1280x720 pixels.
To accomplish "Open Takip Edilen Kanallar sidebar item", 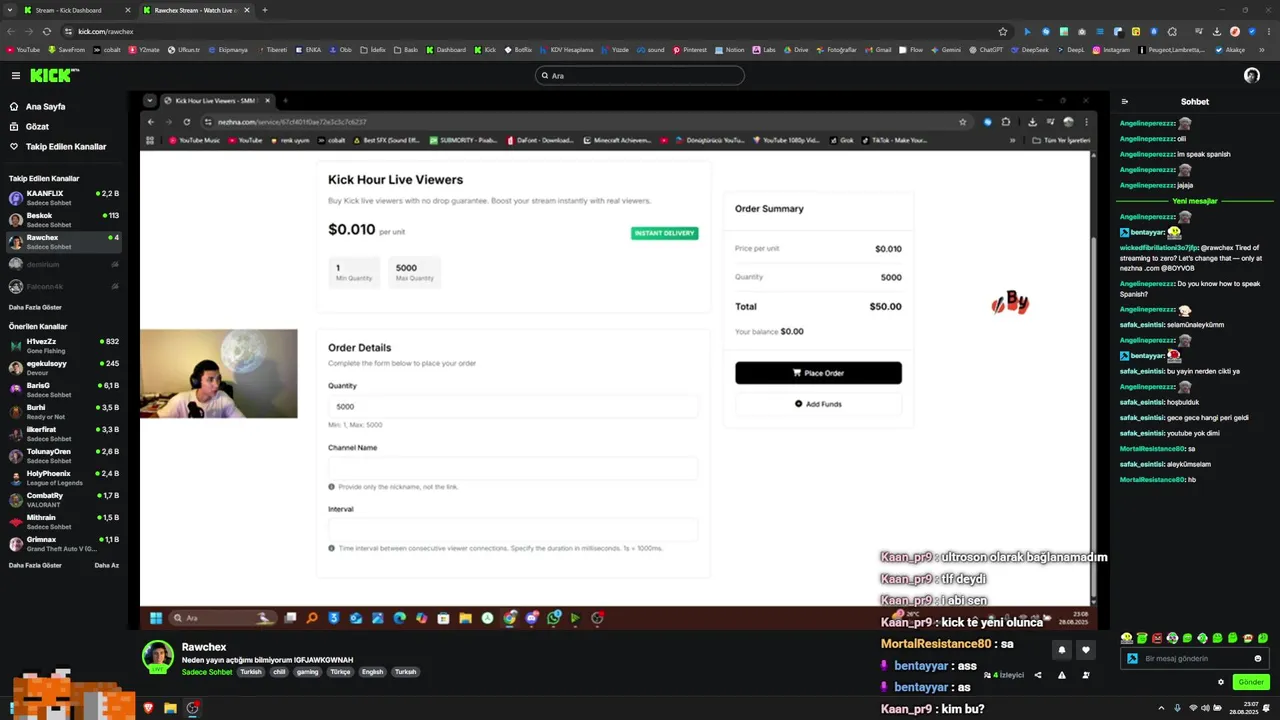I will (66, 147).
